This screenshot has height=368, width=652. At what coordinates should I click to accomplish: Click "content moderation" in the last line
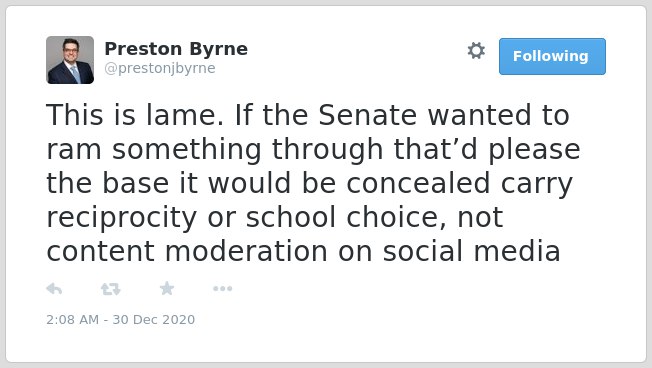[188, 252]
